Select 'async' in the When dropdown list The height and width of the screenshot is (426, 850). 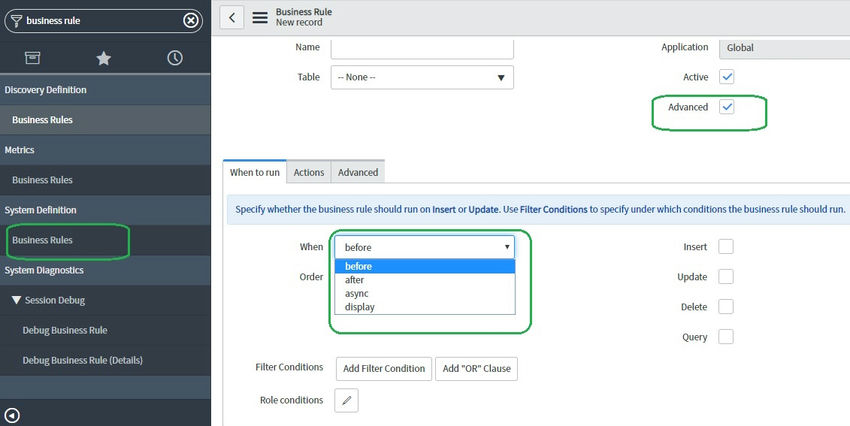coord(355,294)
